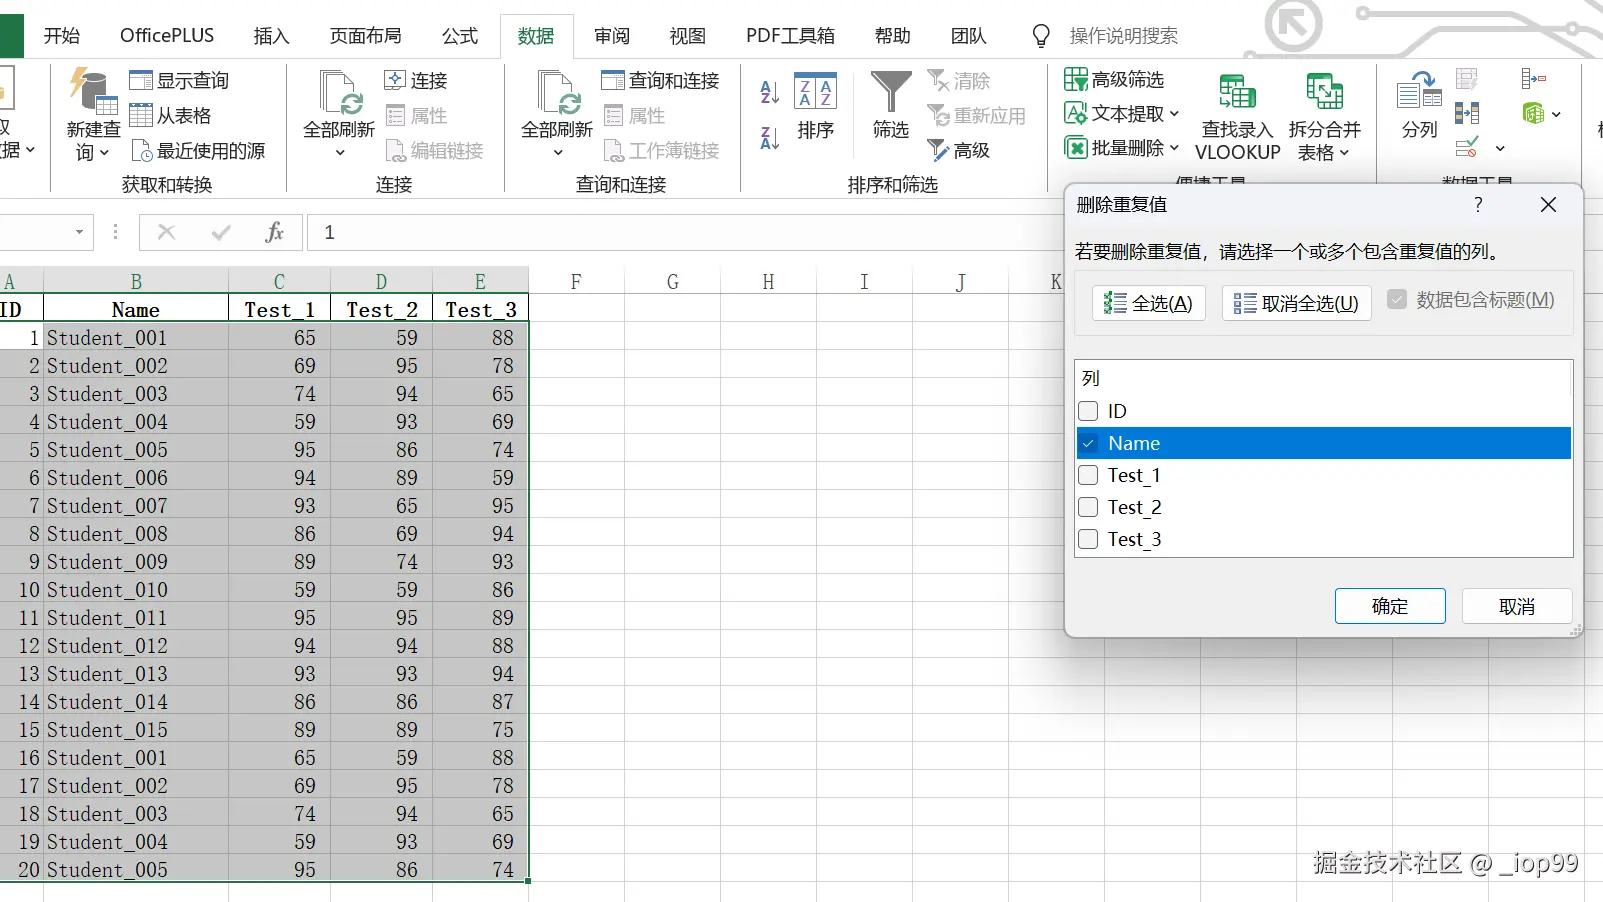Uncheck the Name column checkbox
The image size is (1603, 902).
(x=1089, y=443)
